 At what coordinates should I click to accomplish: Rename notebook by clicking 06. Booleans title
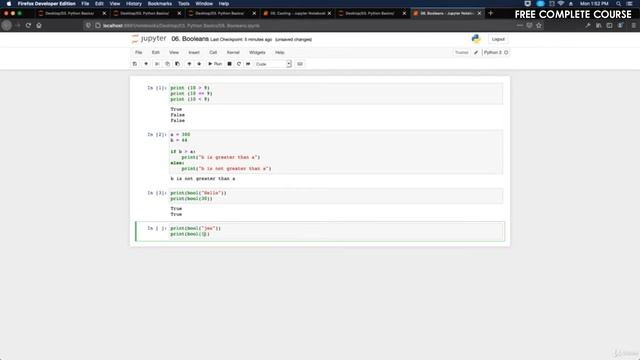point(190,39)
